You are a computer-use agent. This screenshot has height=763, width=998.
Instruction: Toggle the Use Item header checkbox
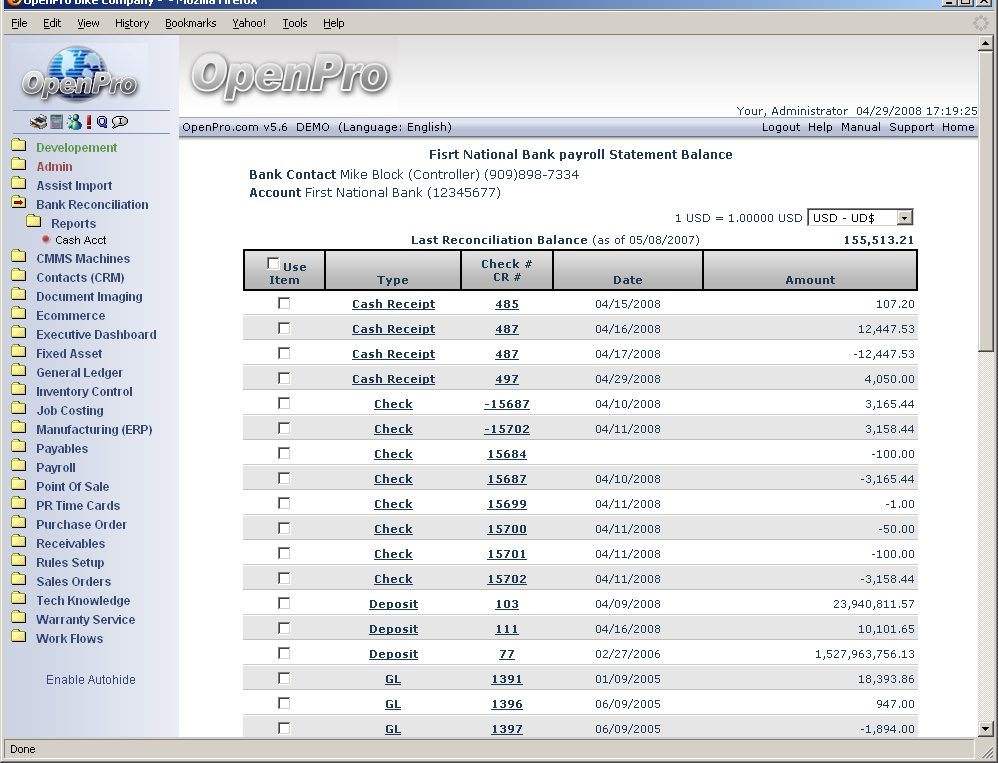coord(273,264)
